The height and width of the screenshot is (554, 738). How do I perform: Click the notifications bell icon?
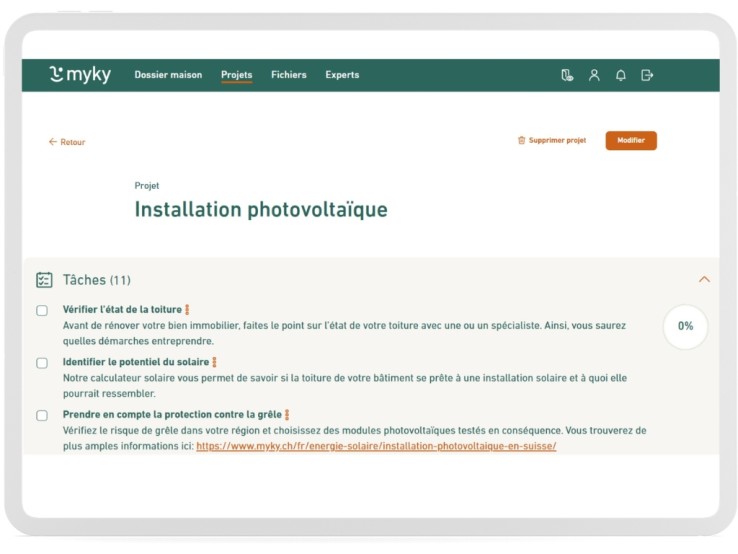pyautogui.click(x=621, y=75)
